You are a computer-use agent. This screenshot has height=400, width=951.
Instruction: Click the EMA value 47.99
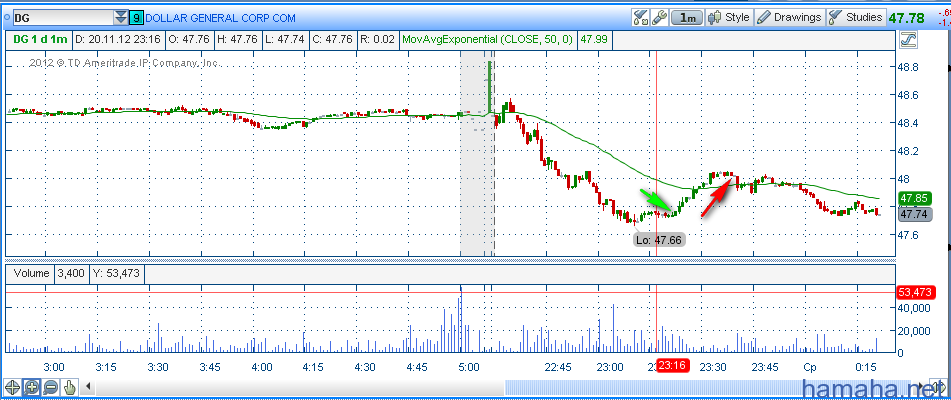[594, 41]
